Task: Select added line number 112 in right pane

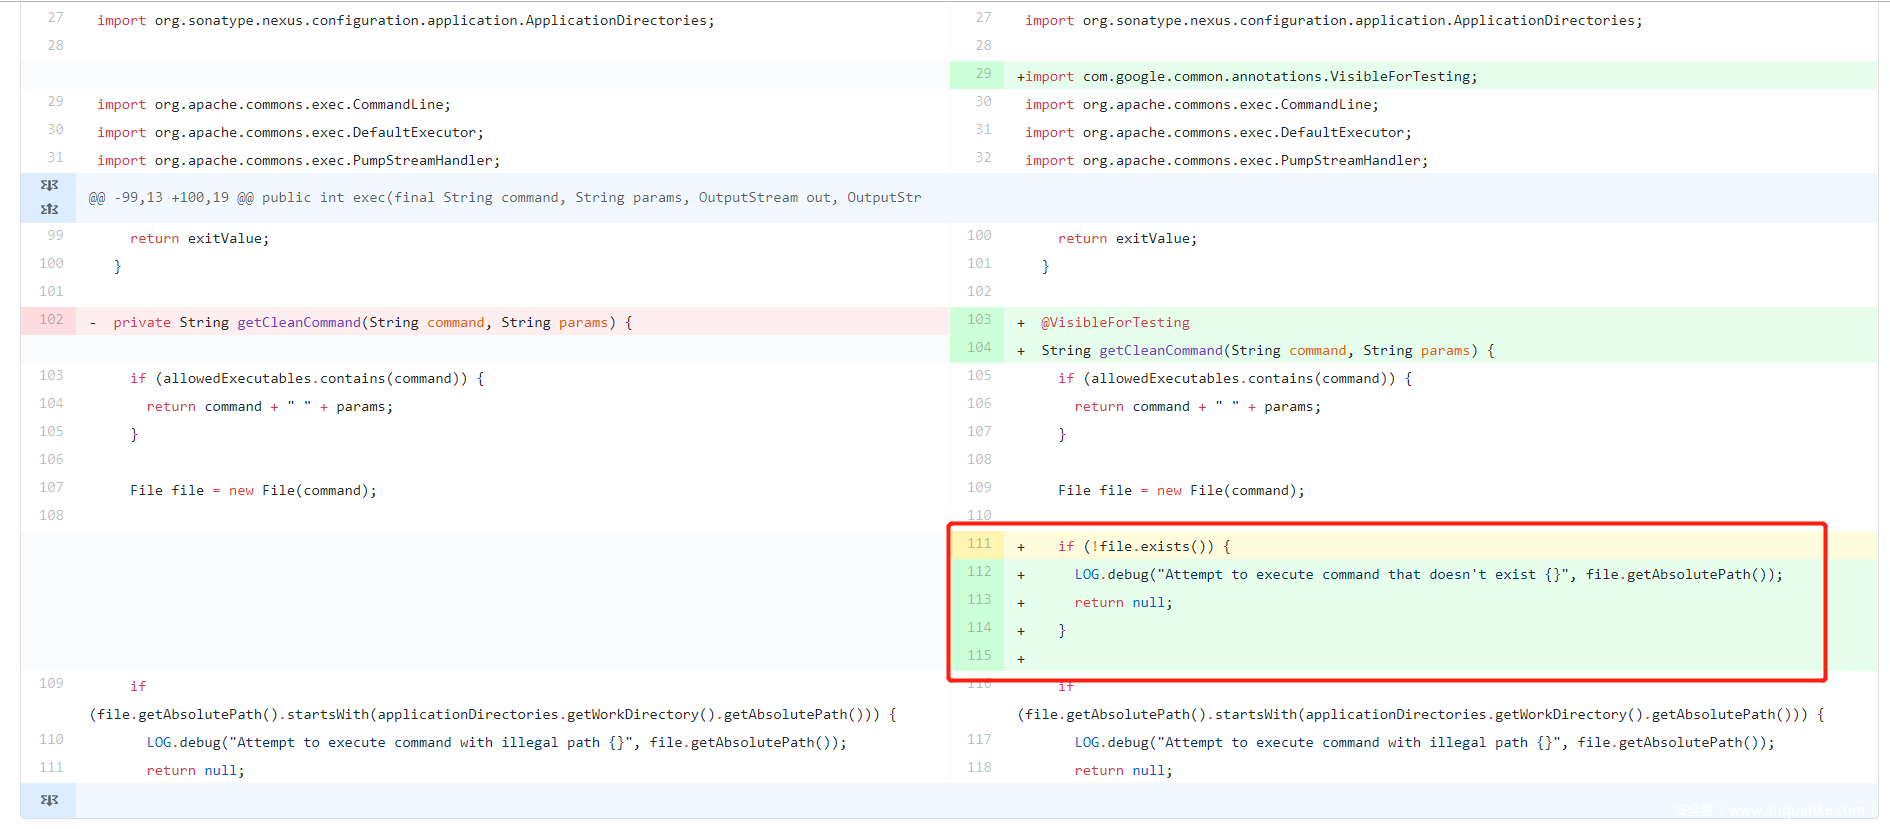Action: (x=979, y=572)
